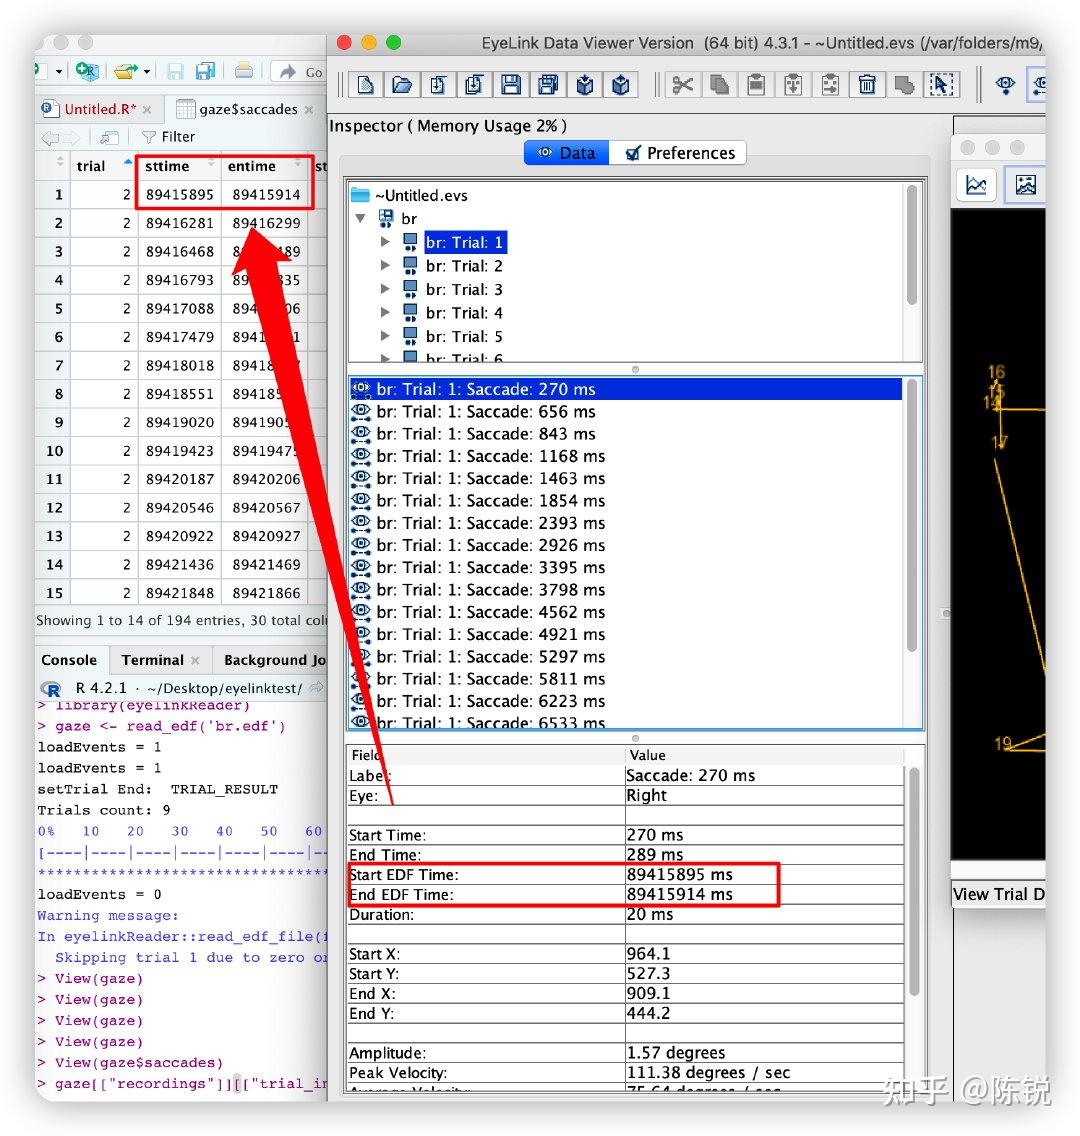Expand the br: Trial: 2 node
This screenshot has width=1080, height=1136.
pyautogui.click(x=385, y=266)
